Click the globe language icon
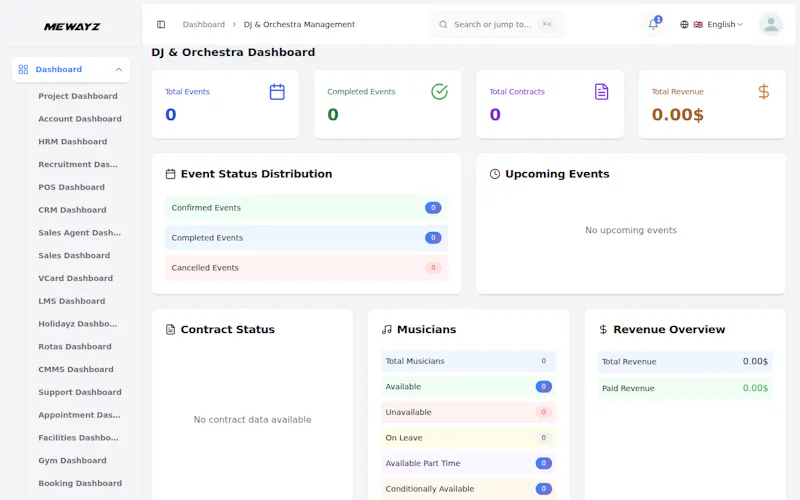Screen dimensions: 800x500 point(684,24)
